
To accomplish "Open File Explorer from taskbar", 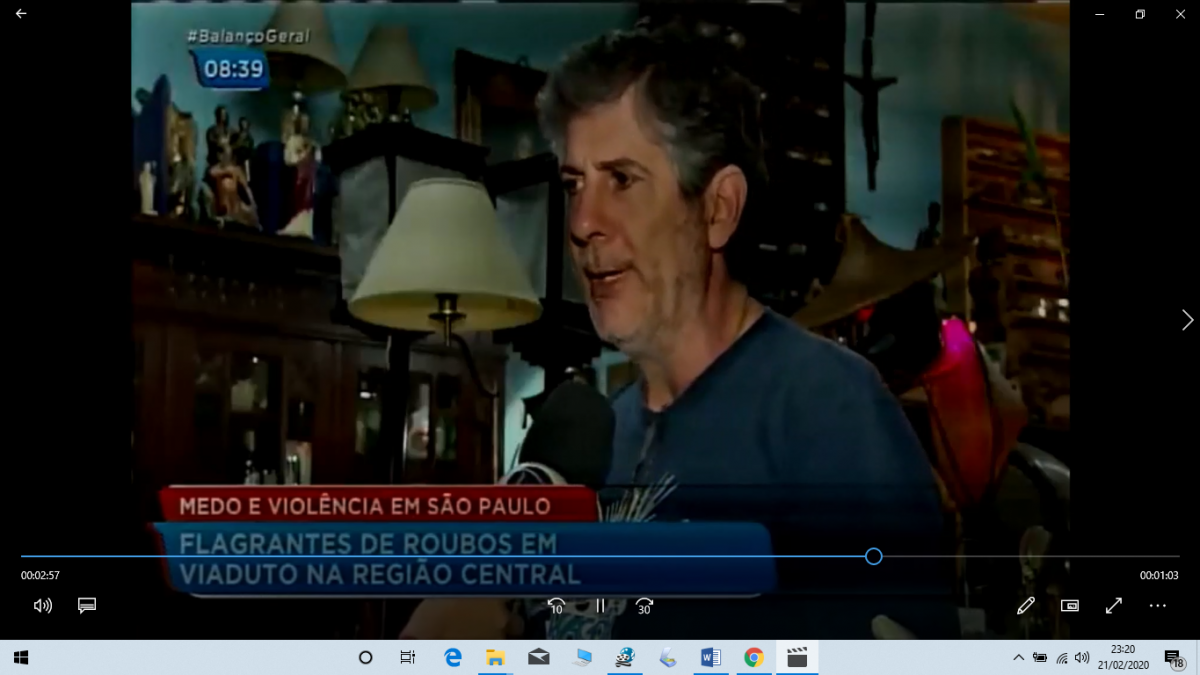I will (x=495, y=657).
